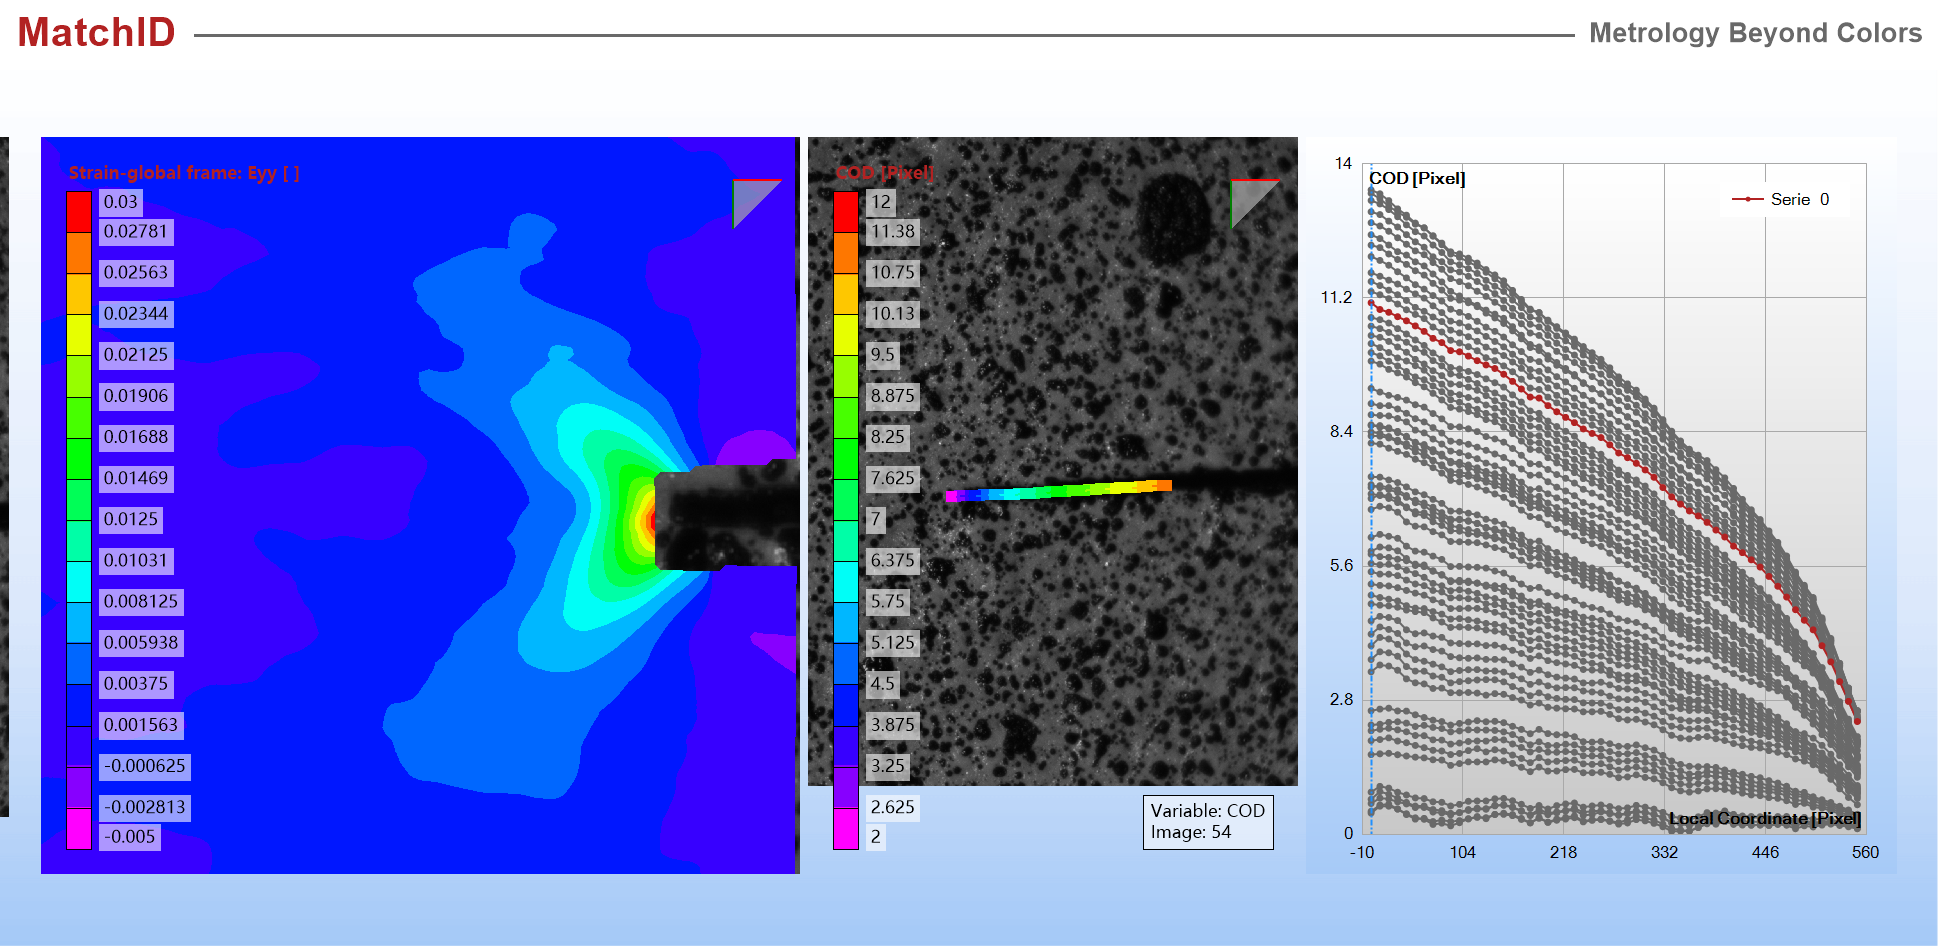Image resolution: width=1938 pixels, height=946 pixels.
Task: Click strain legend value 0.008125
Action: coord(141,601)
